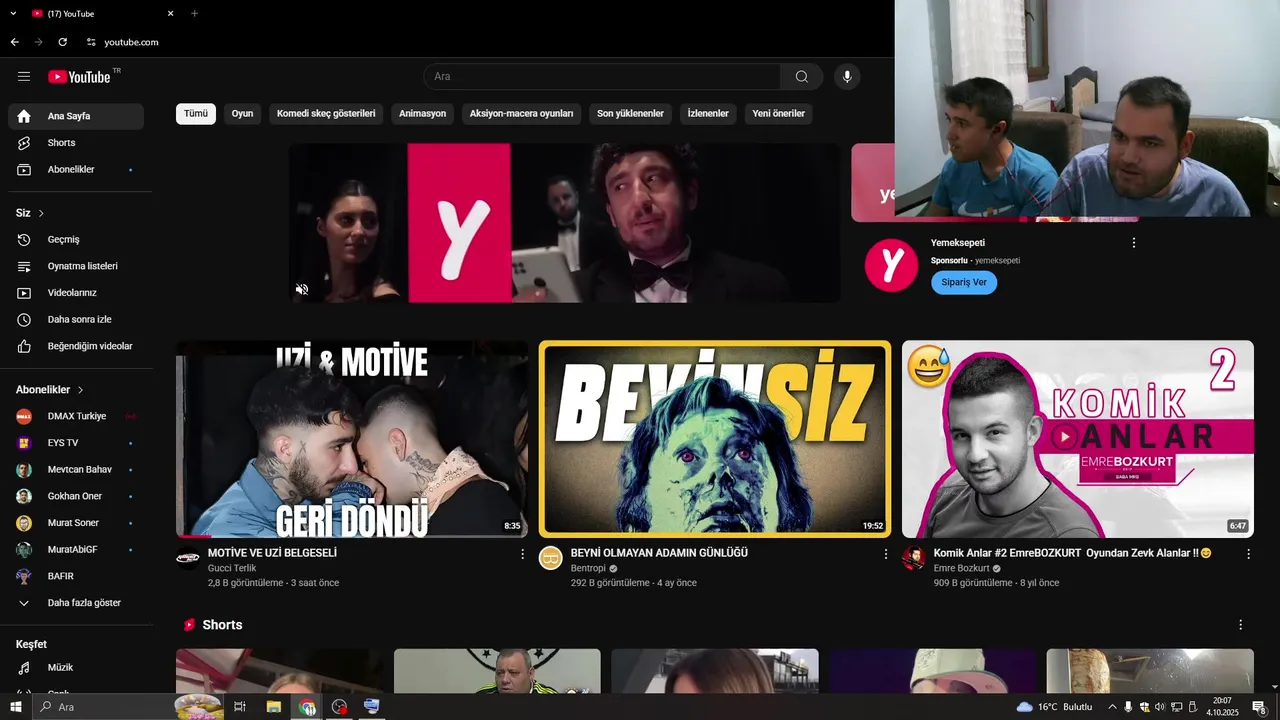The image size is (1280, 720).
Task: Click the Yemeksepeti round logo
Action: coord(891,265)
